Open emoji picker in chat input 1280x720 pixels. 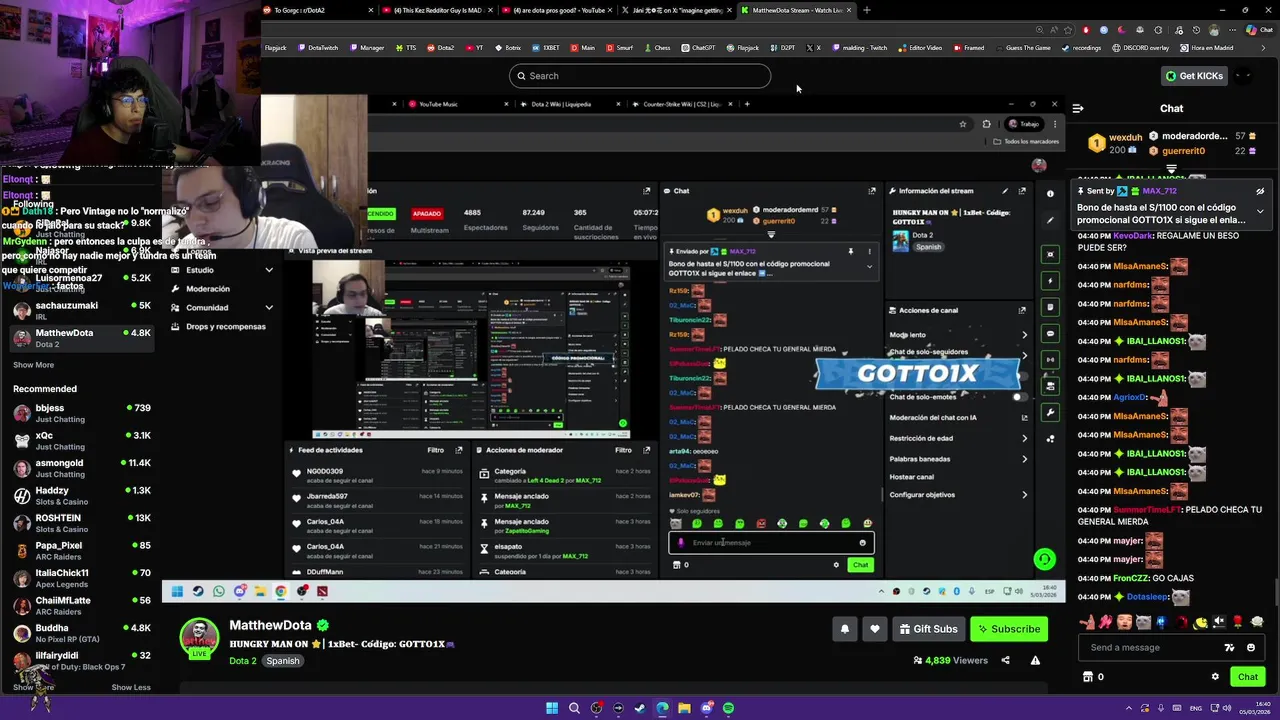[x=1250, y=647]
